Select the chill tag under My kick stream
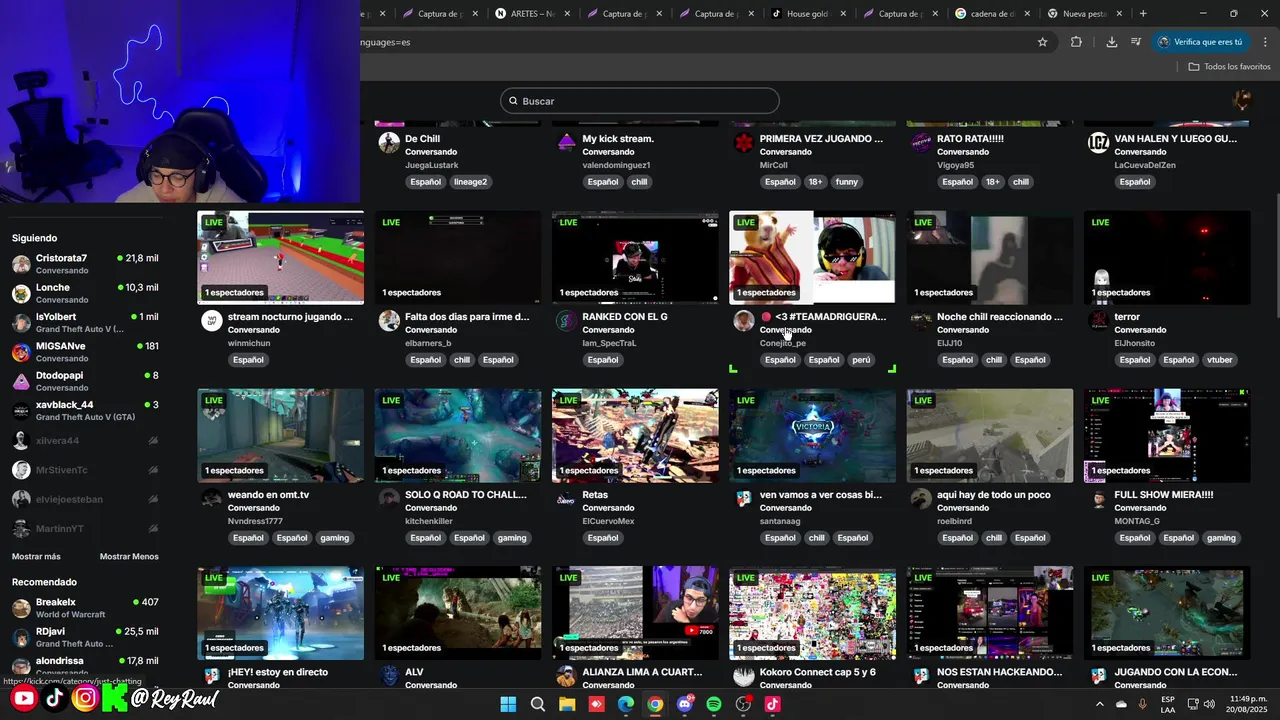The image size is (1280, 720). click(639, 182)
